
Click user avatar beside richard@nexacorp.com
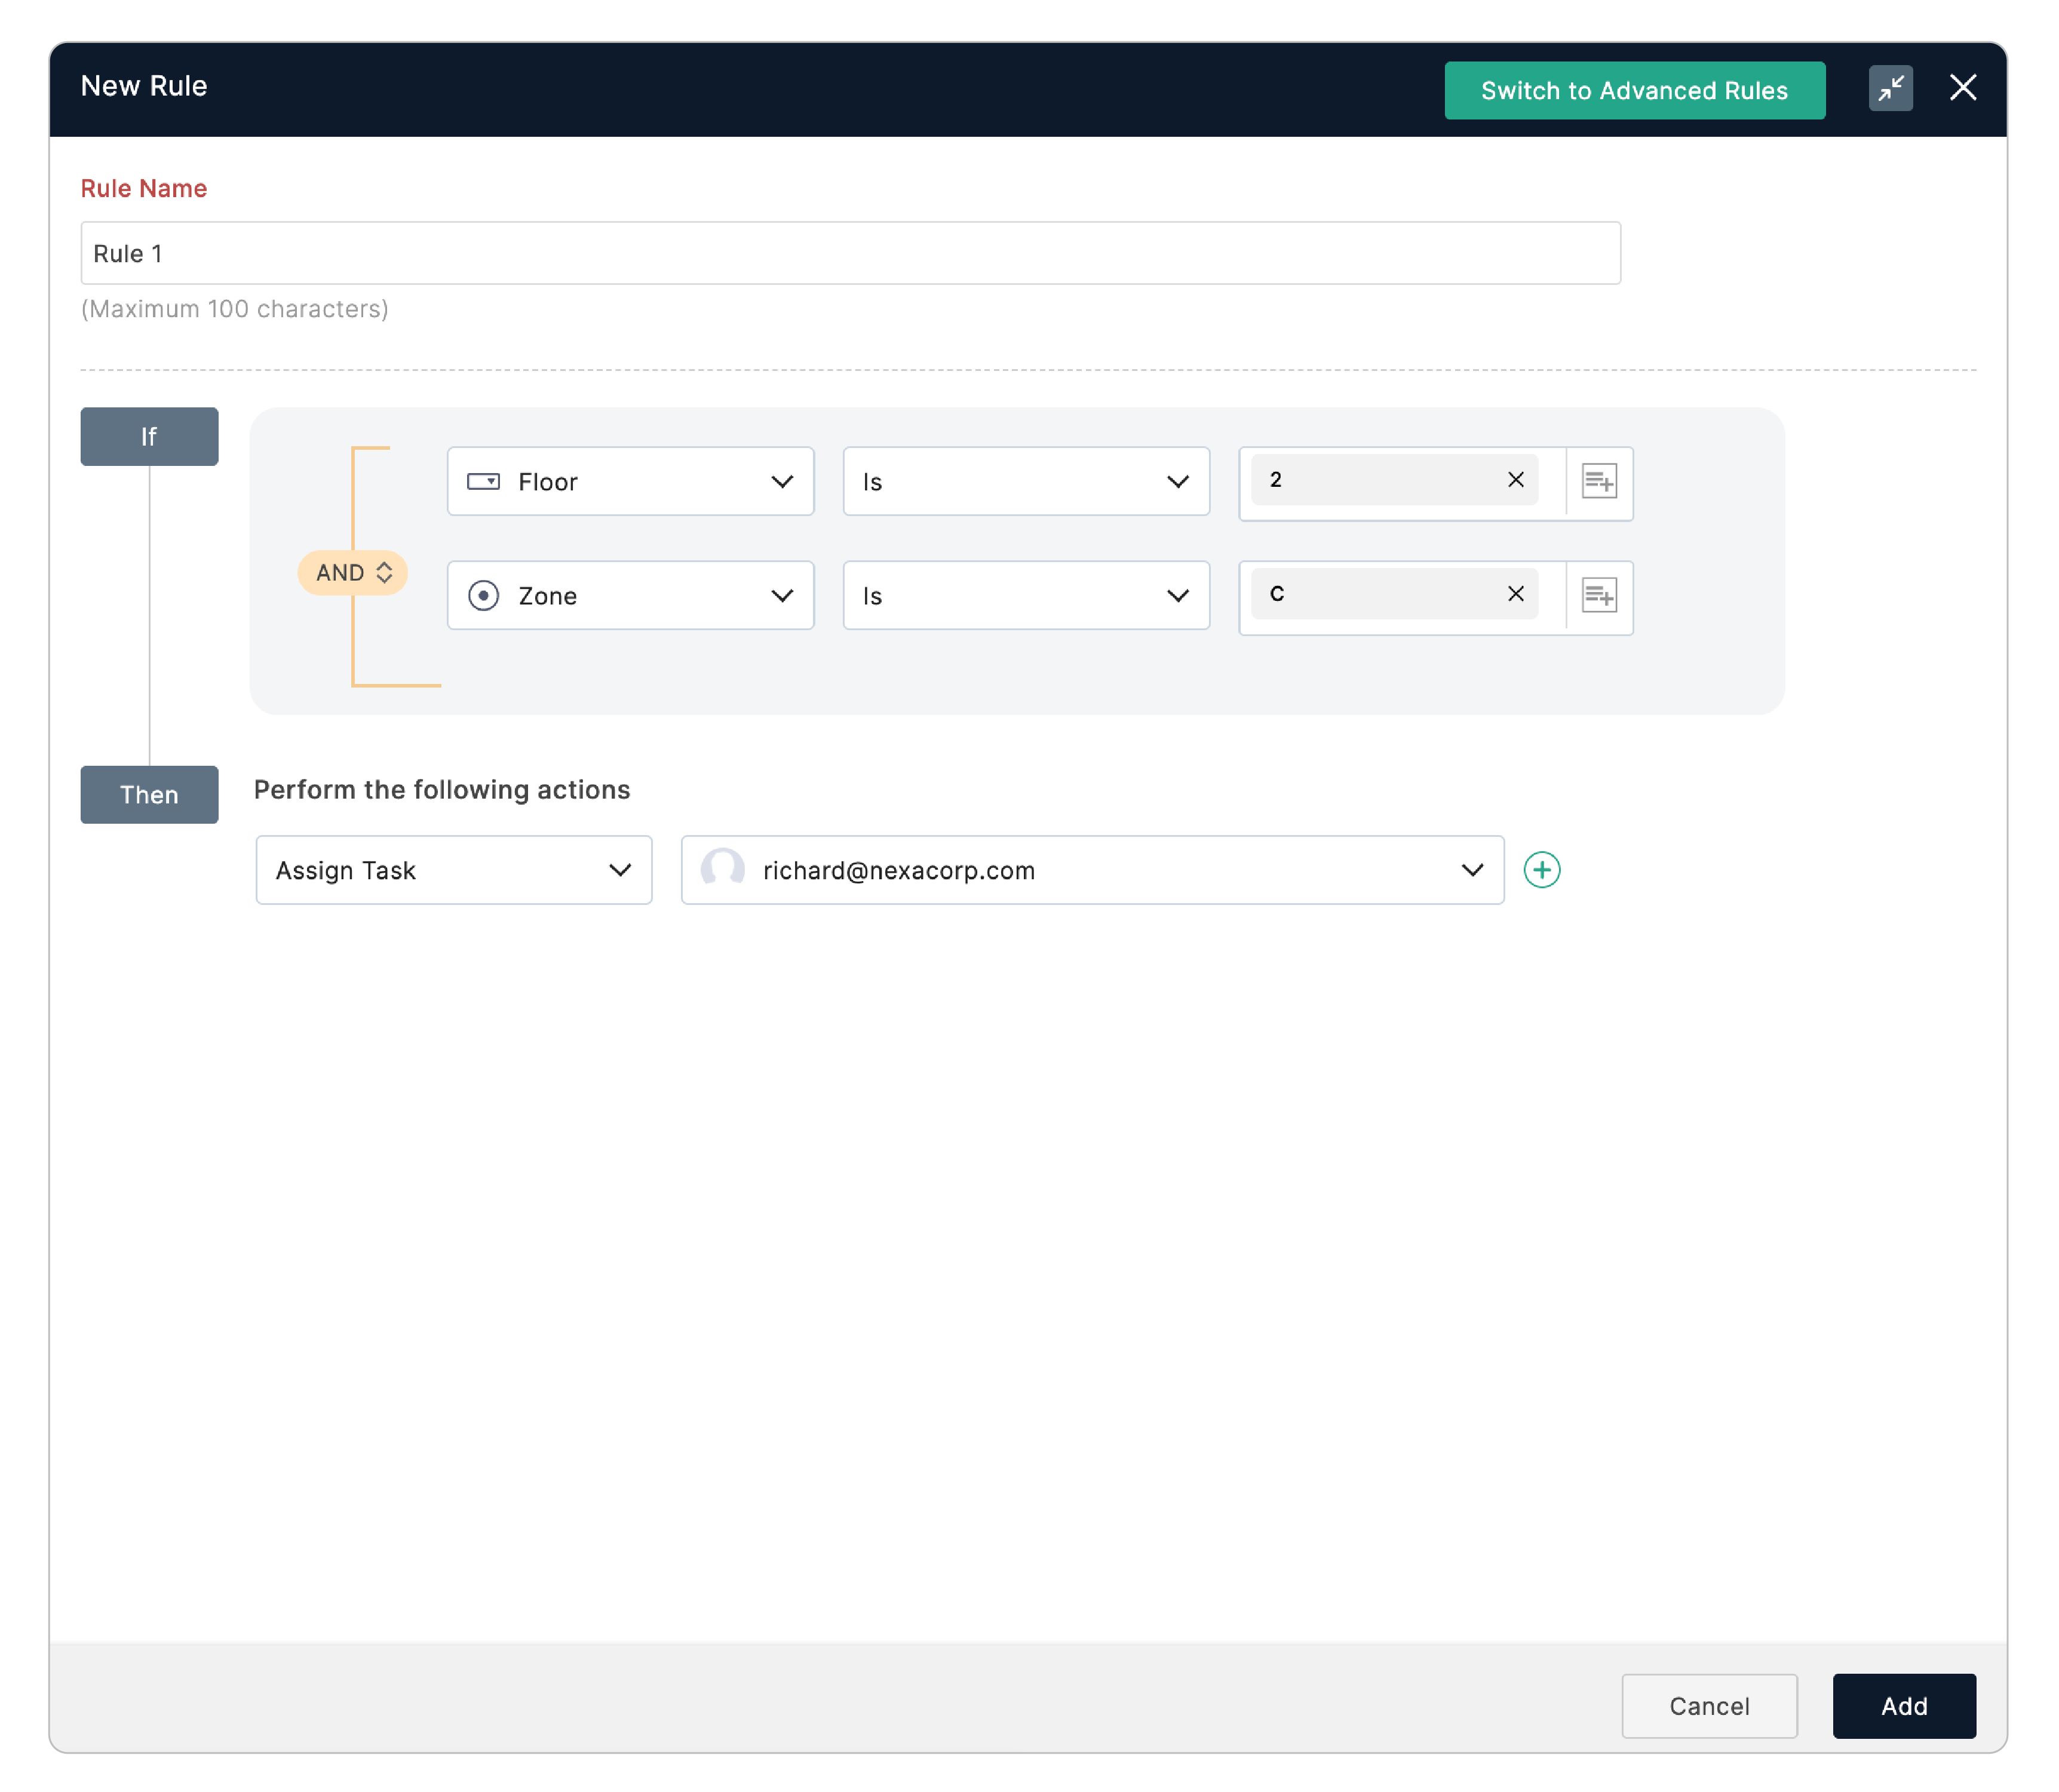[722, 870]
